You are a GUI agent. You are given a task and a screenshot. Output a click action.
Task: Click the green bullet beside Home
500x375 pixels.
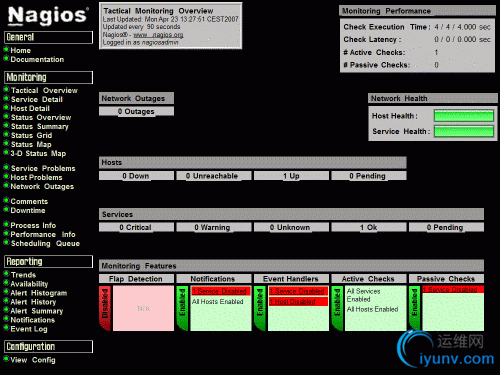[6, 50]
